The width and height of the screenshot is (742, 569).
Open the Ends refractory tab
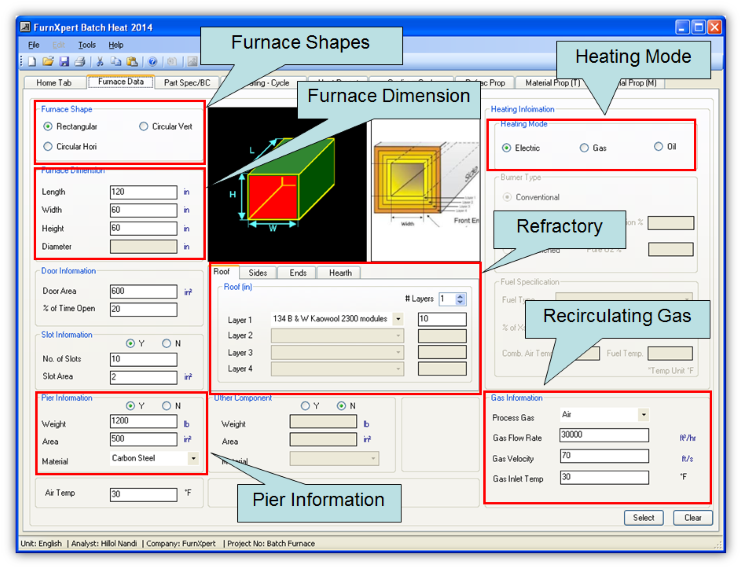pos(298,273)
